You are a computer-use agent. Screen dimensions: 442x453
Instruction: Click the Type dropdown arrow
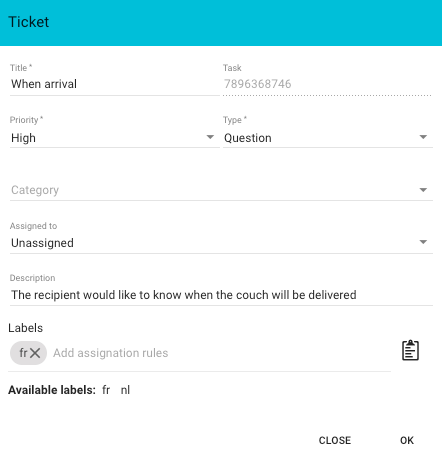click(423, 137)
